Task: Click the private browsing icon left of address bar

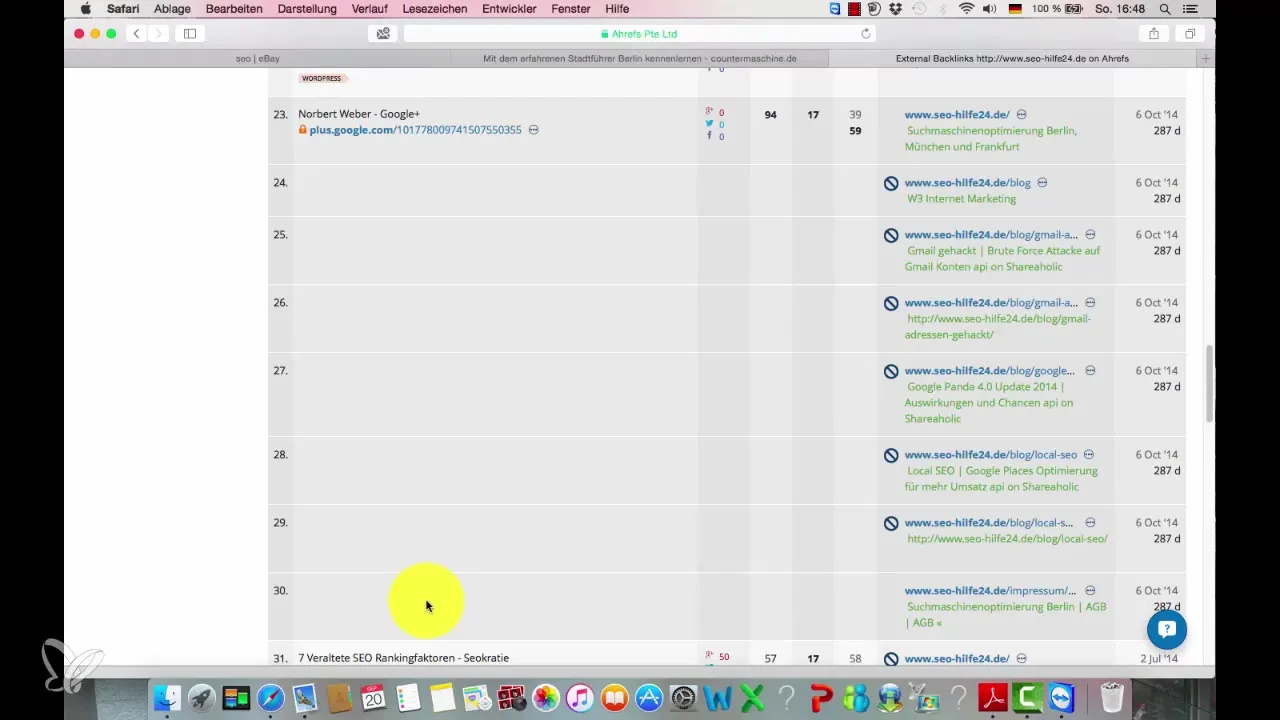Action: click(x=383, y=33)
